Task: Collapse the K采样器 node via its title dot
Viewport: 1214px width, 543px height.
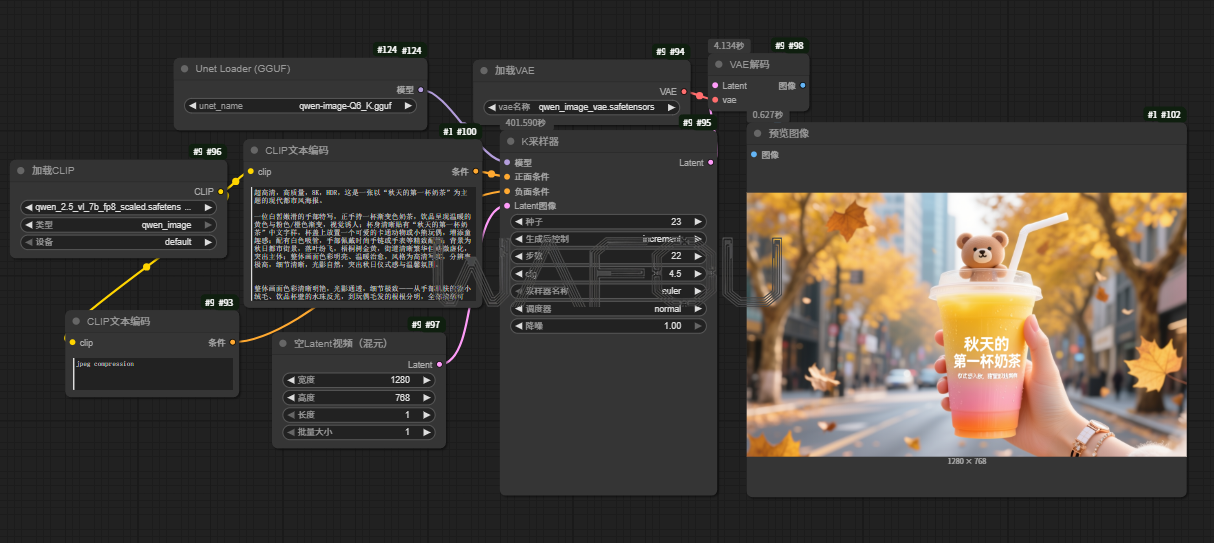Action: 510,141
